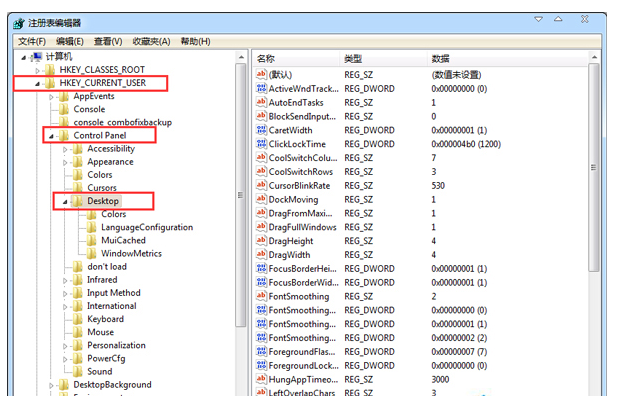Click the don't load folder icon
625x396 pixels.
[78, 266]
